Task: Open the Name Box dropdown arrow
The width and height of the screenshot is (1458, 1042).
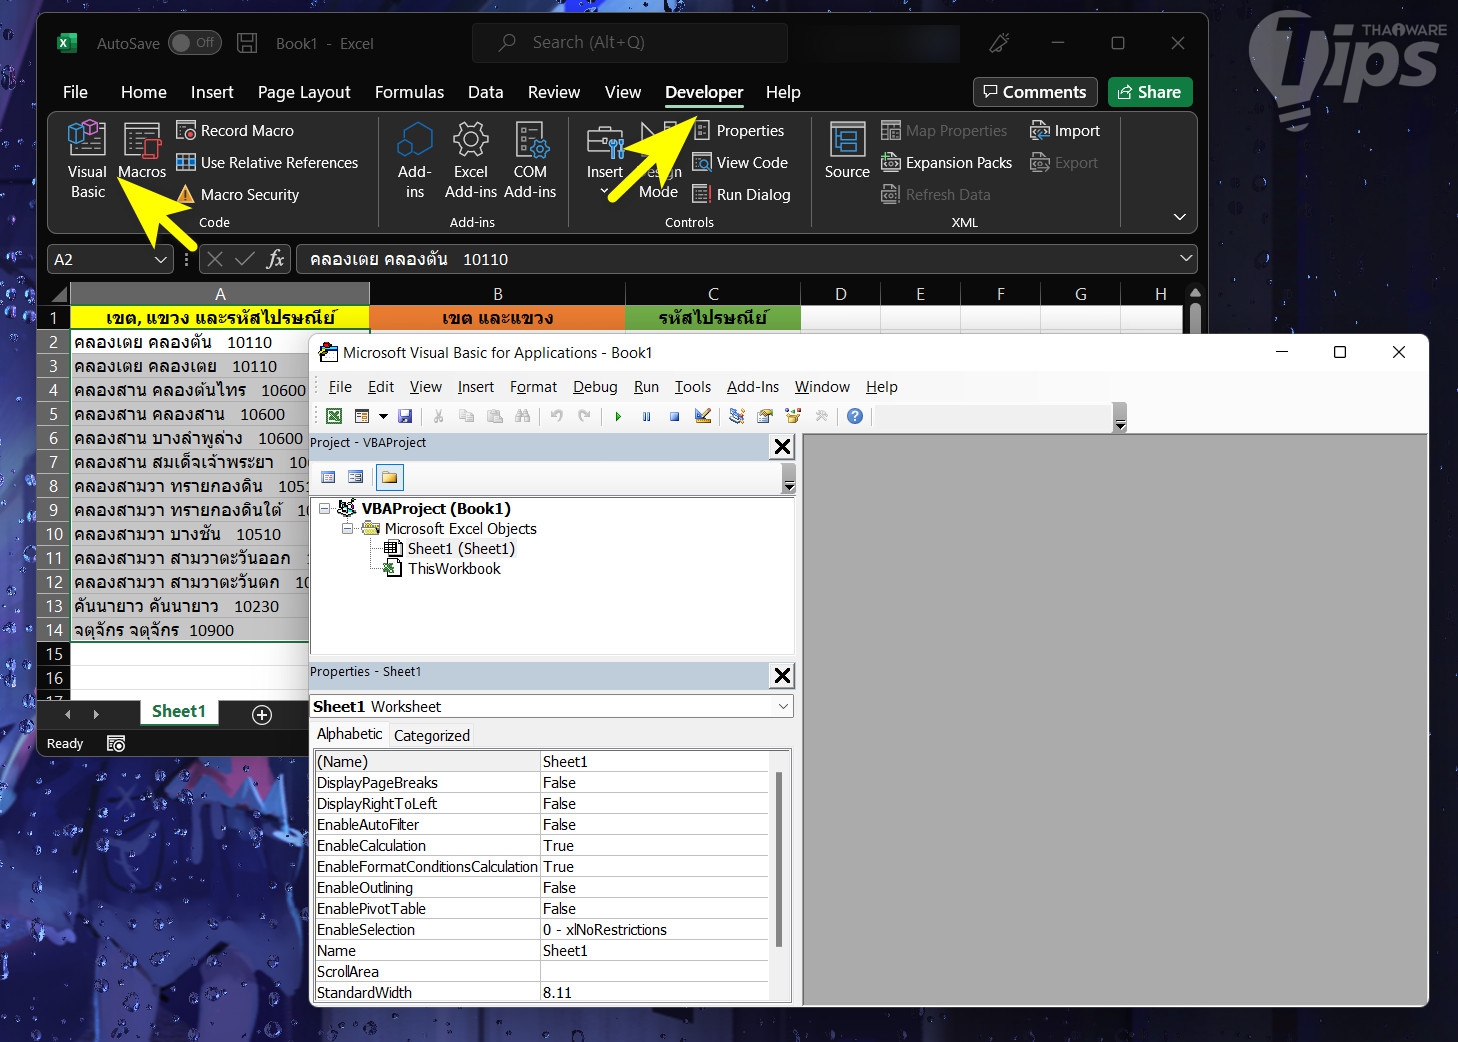Action: (161, 260)
